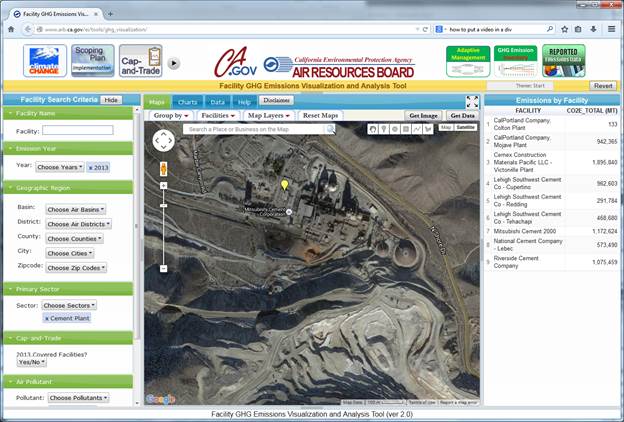Click the Climate Change banner icon
The width and height of the screenshot is (624, 422).
point(44,61)
